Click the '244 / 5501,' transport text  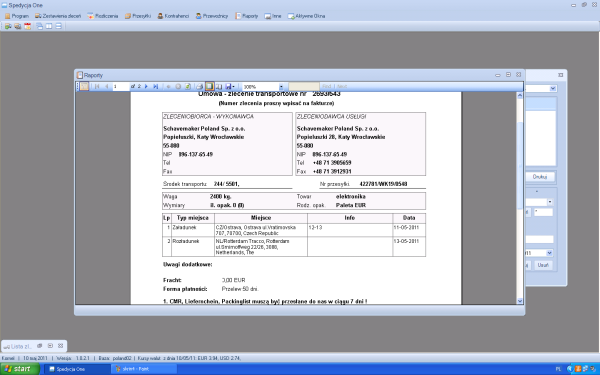click(226, 184)
